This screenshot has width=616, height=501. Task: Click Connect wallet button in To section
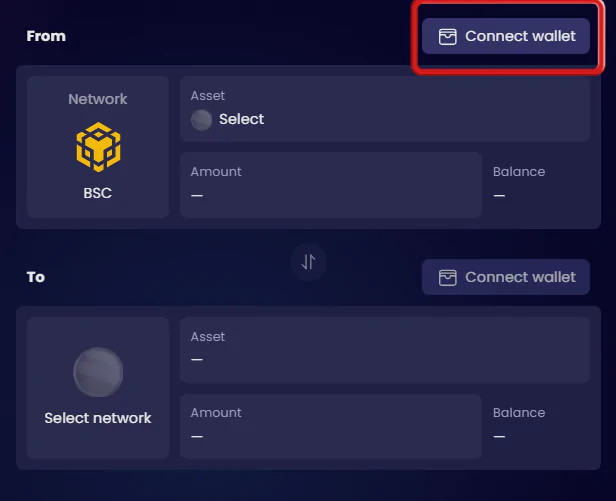tap(506, 277)
